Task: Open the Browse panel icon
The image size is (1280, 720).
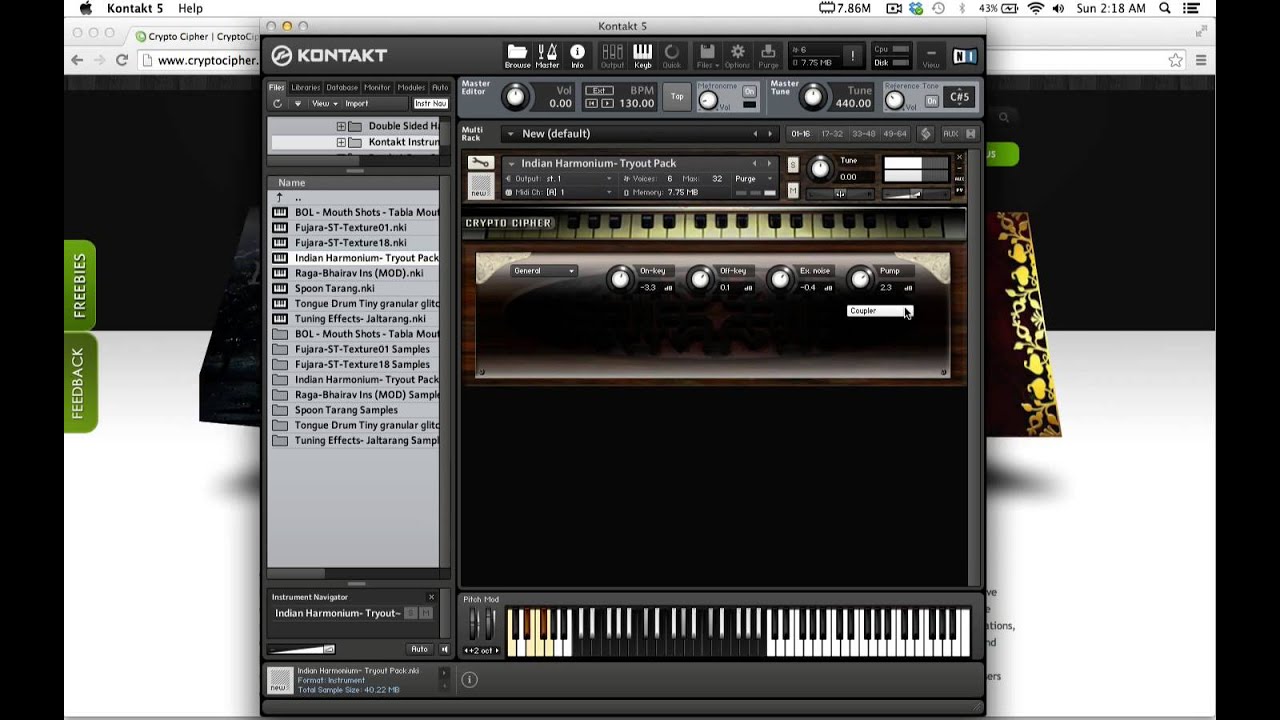Action: pos(517,56)
